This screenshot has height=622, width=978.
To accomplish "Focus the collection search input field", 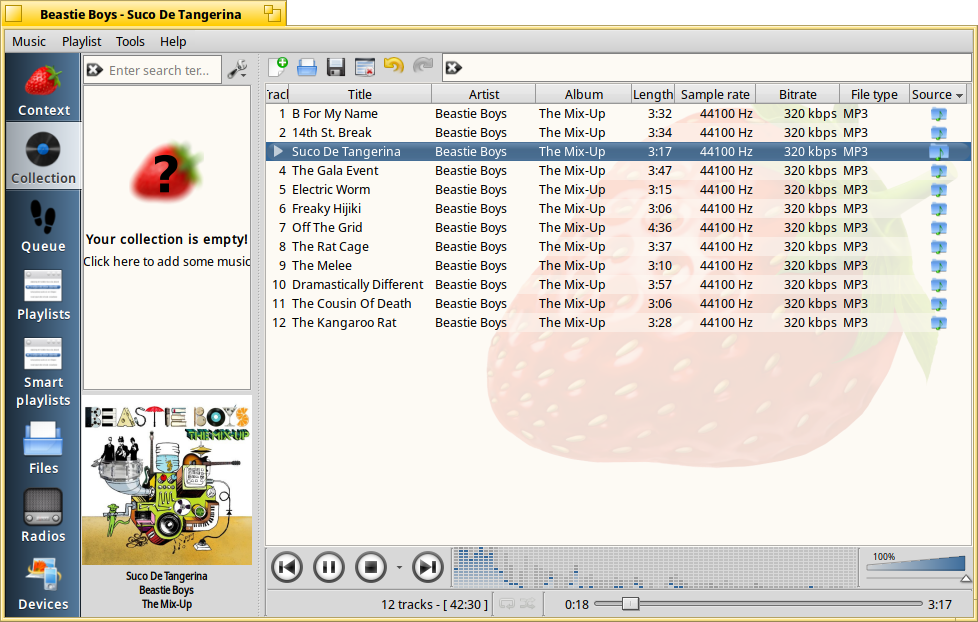I will [x=162, y=70].
